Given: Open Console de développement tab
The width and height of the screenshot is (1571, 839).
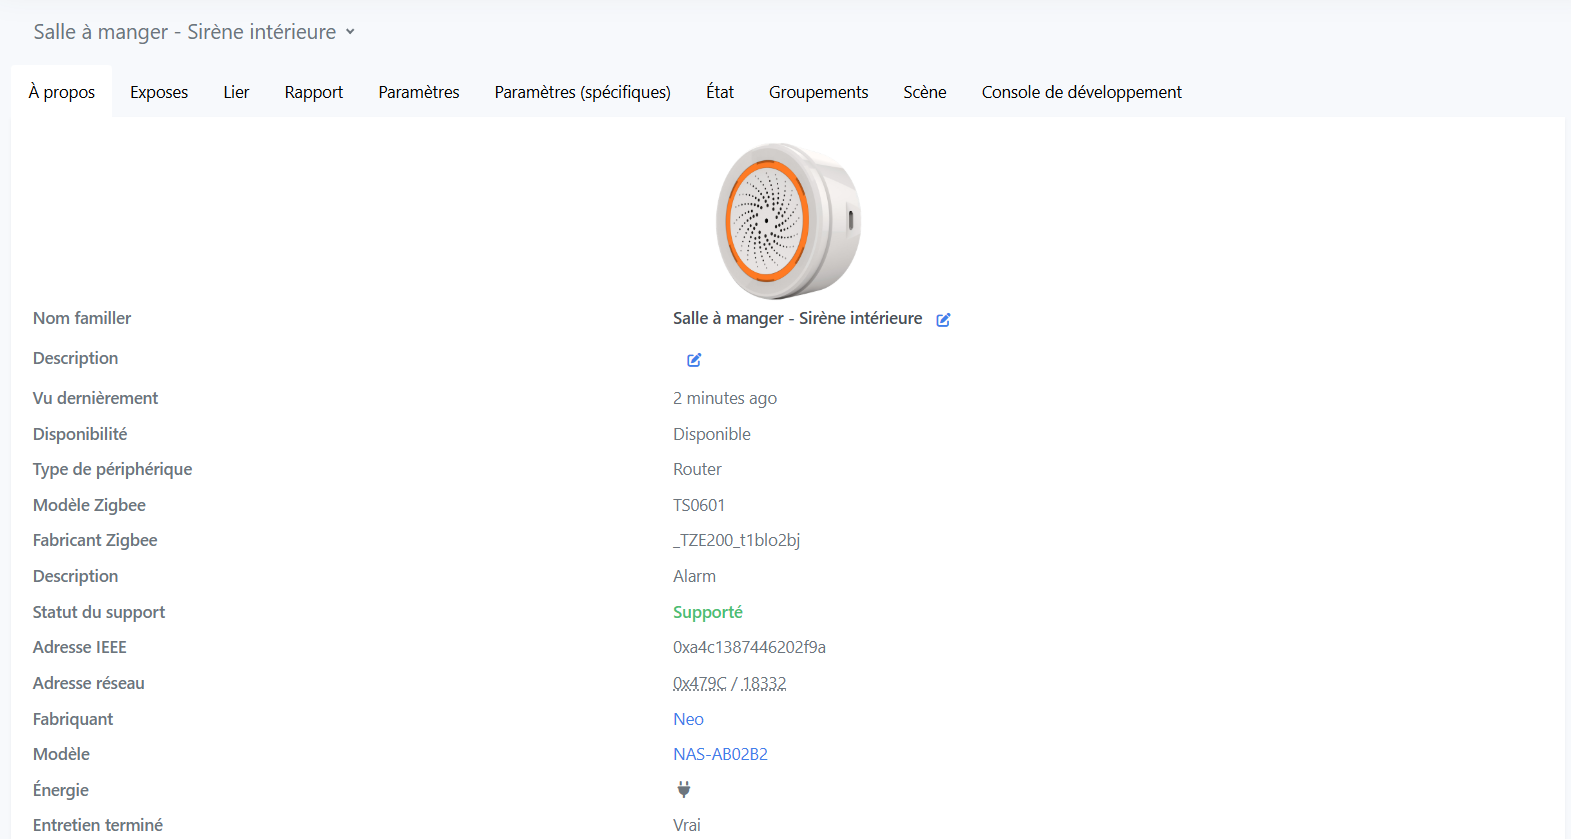Looking at the screenshot, I should (x=1081, y=92).
